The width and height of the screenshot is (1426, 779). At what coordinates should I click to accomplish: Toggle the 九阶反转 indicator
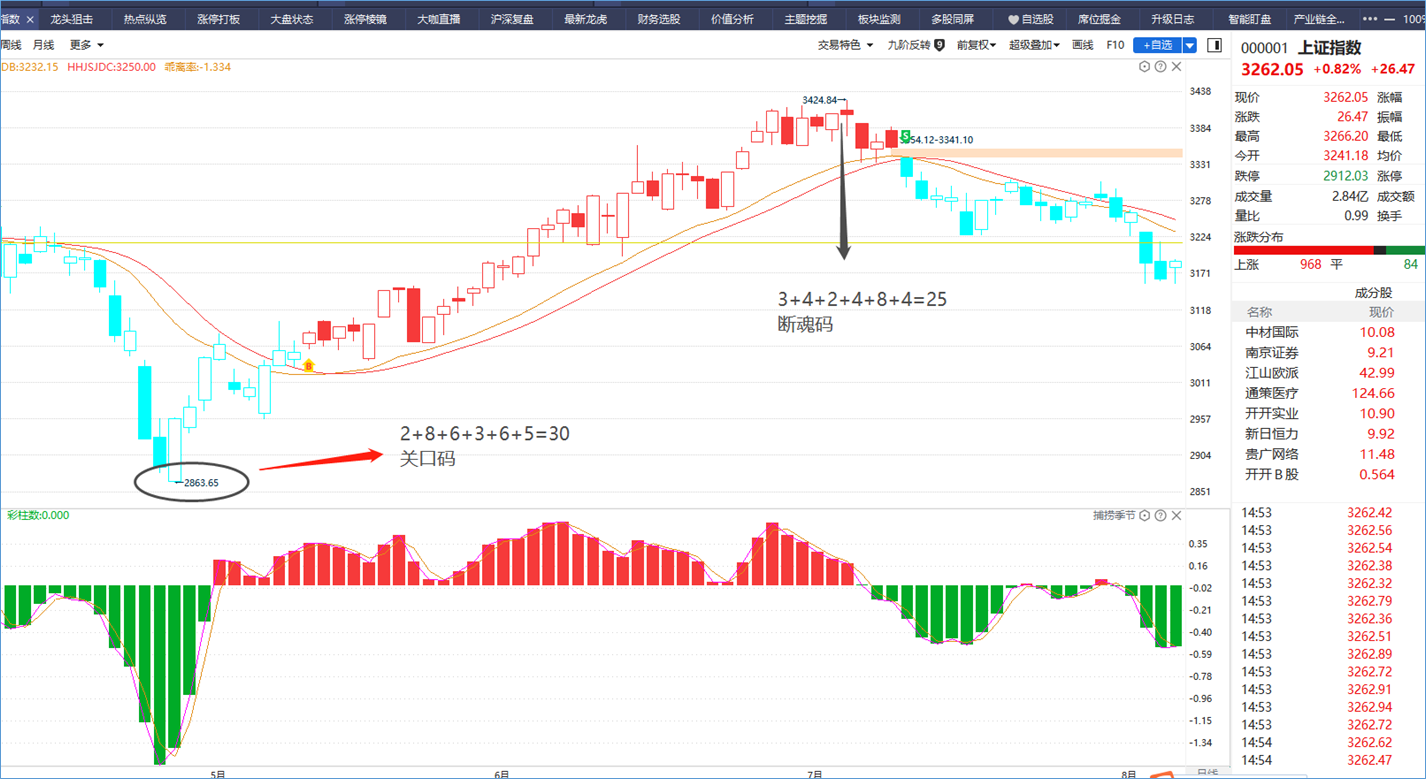[915, 45]
